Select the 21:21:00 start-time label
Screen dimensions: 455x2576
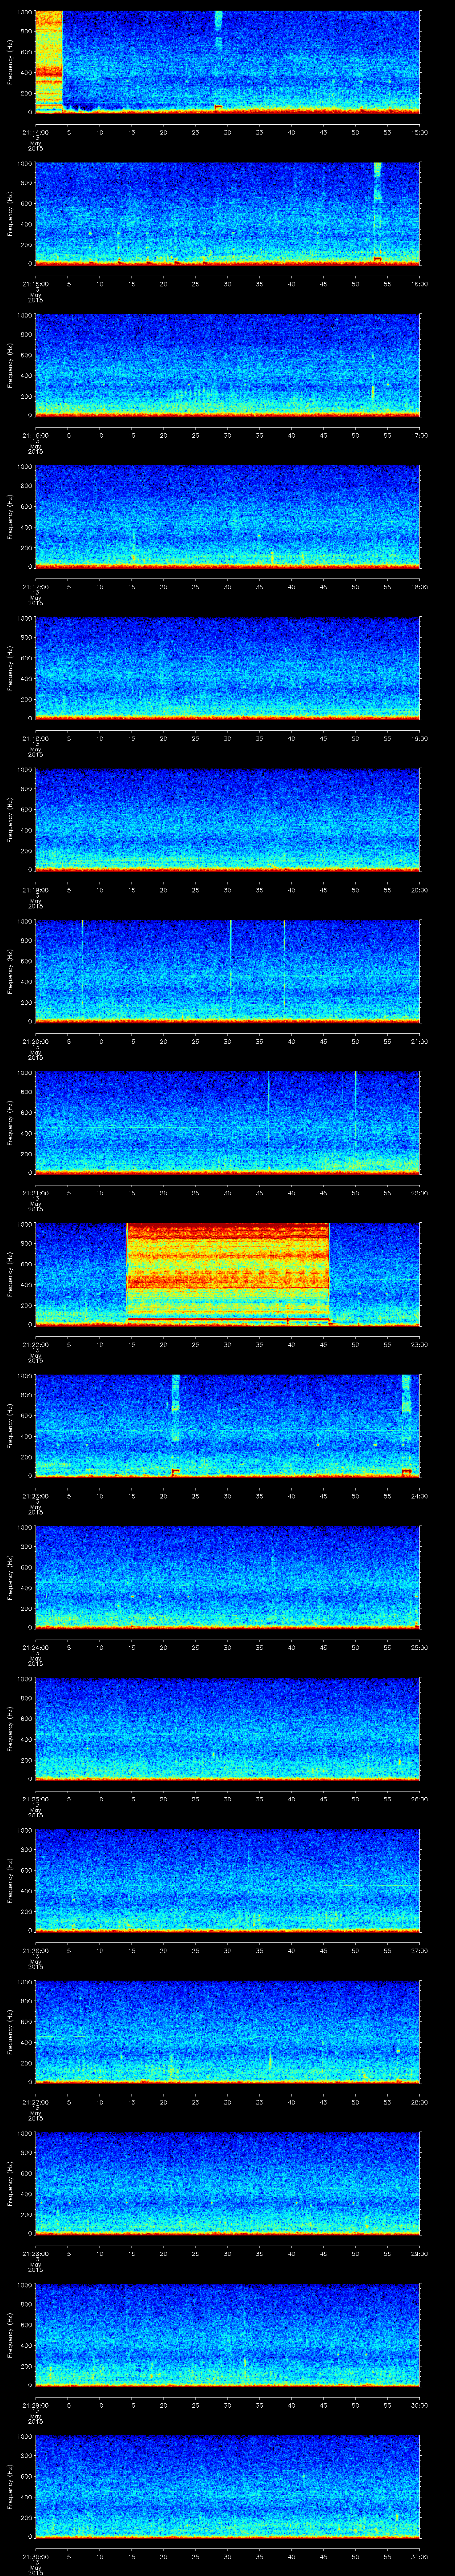click(x=35, y=1192)
